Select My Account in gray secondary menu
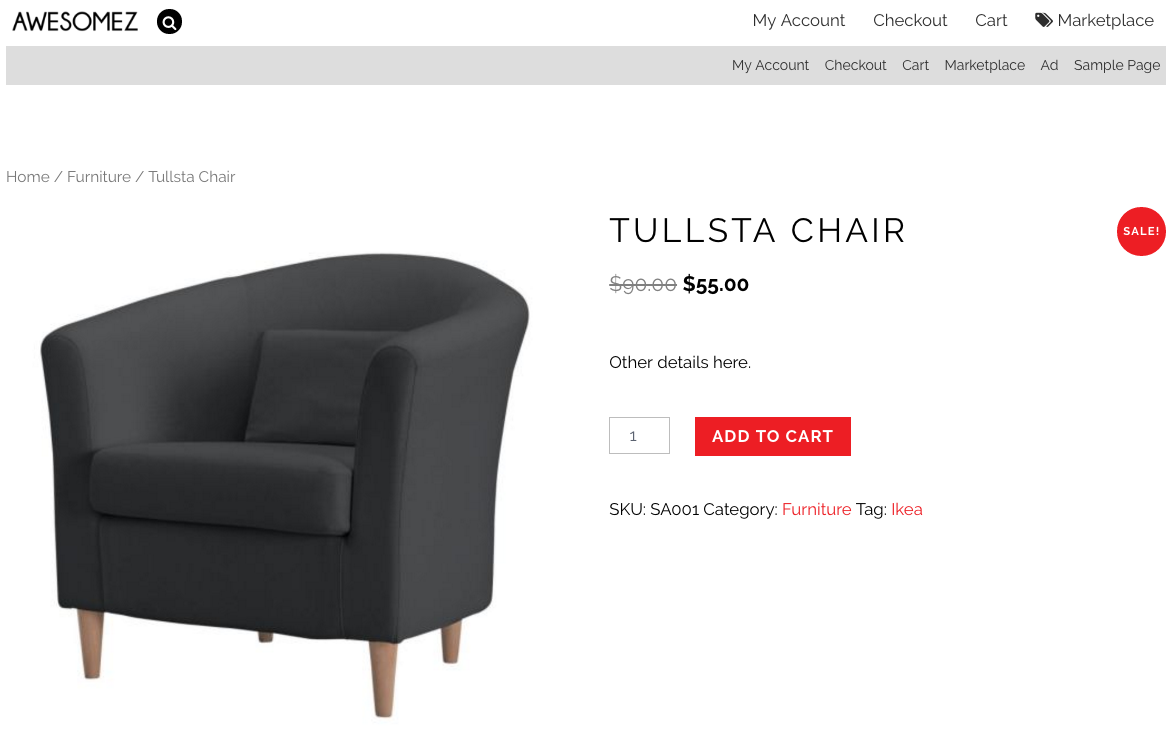 [770, 65]
